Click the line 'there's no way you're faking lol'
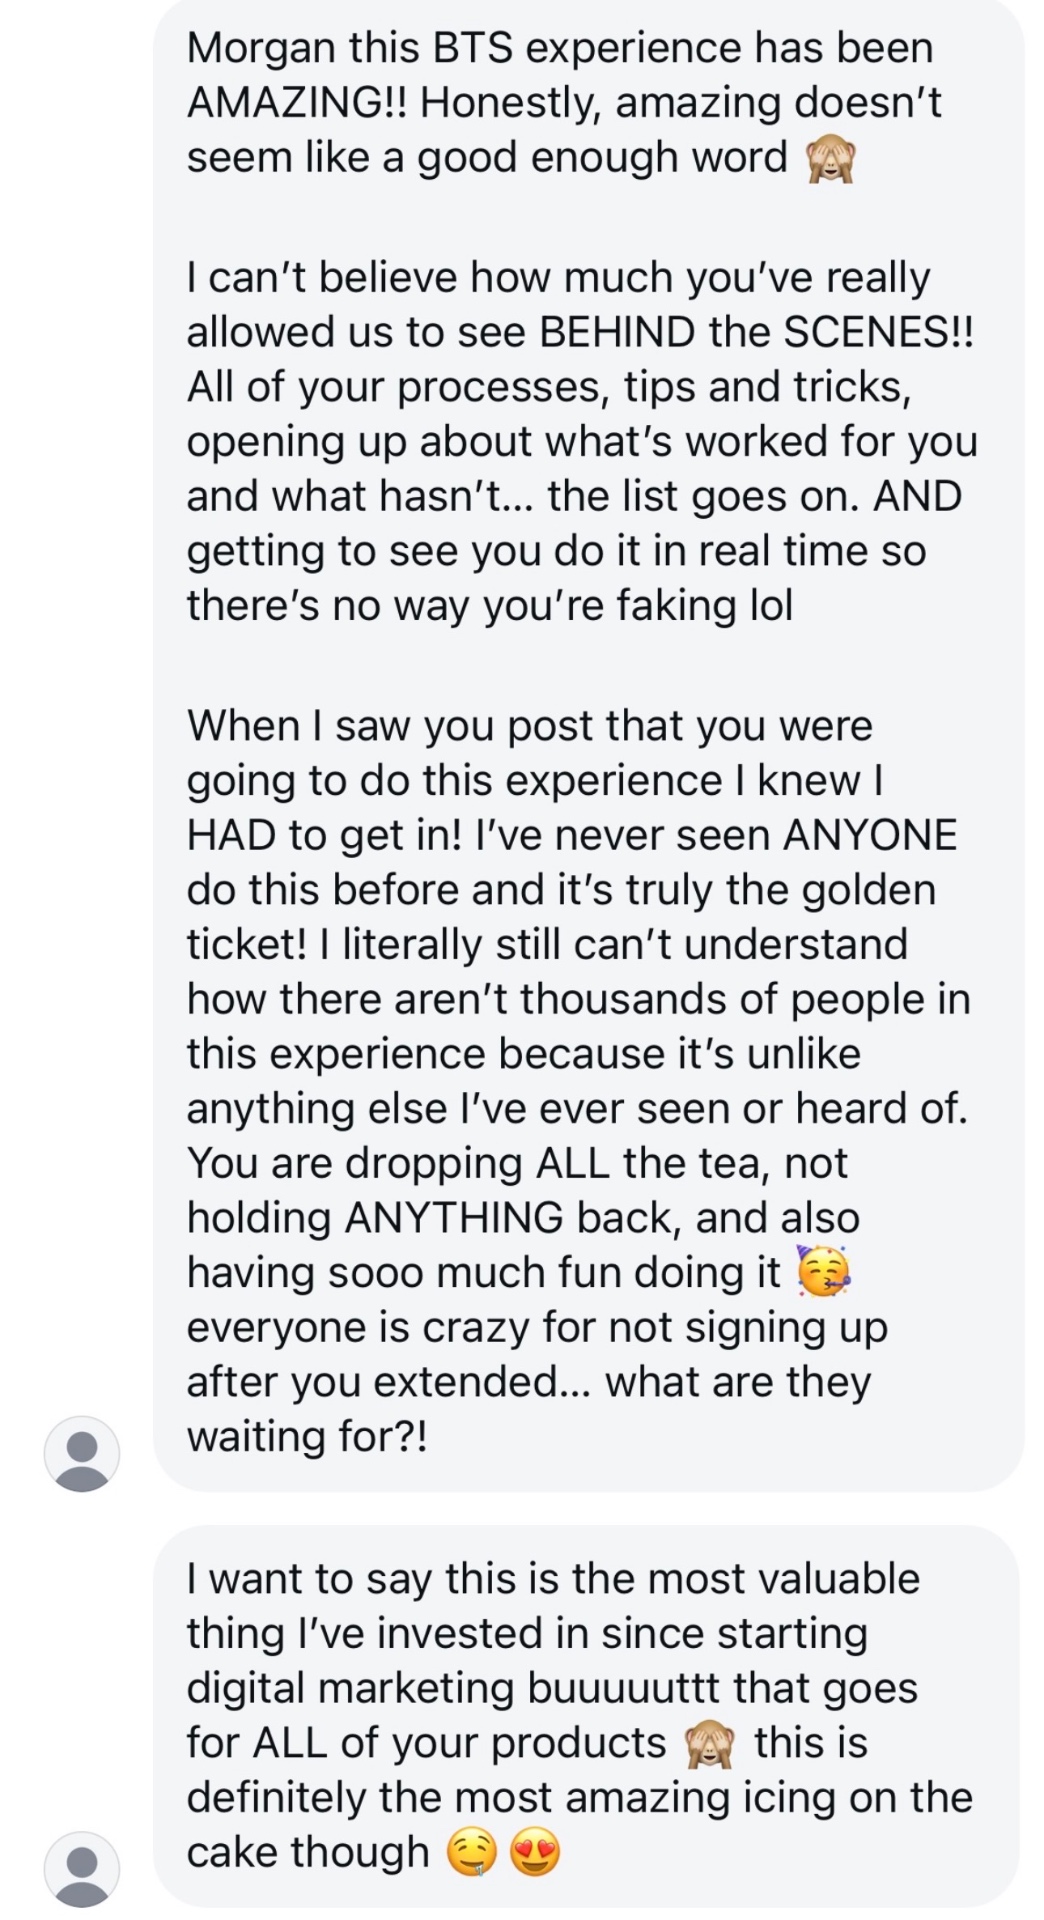Viewport: 1044px width, 1920px height. [x=490, y=605]
